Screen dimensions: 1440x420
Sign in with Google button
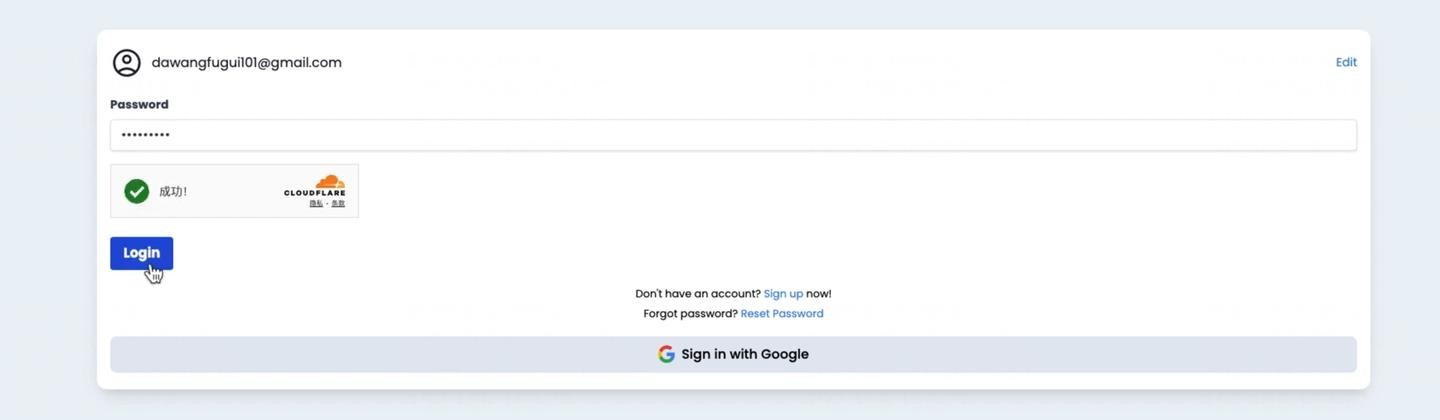[x=733, y=354]
